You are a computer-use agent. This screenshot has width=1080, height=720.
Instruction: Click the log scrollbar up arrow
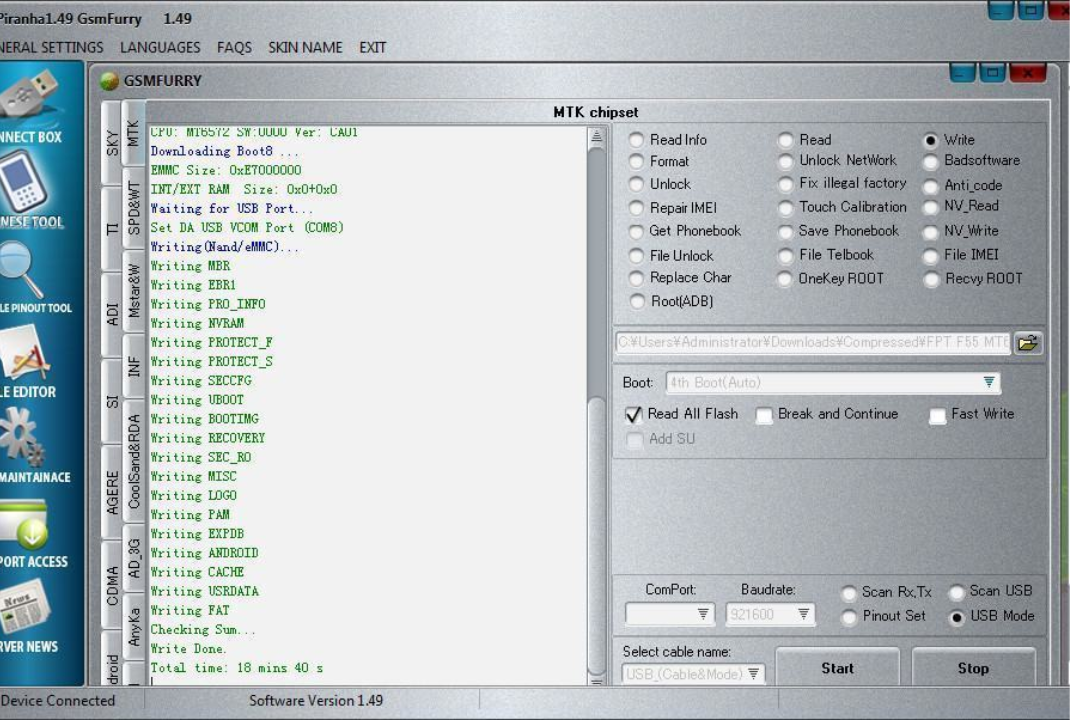[x=596, y=136]
